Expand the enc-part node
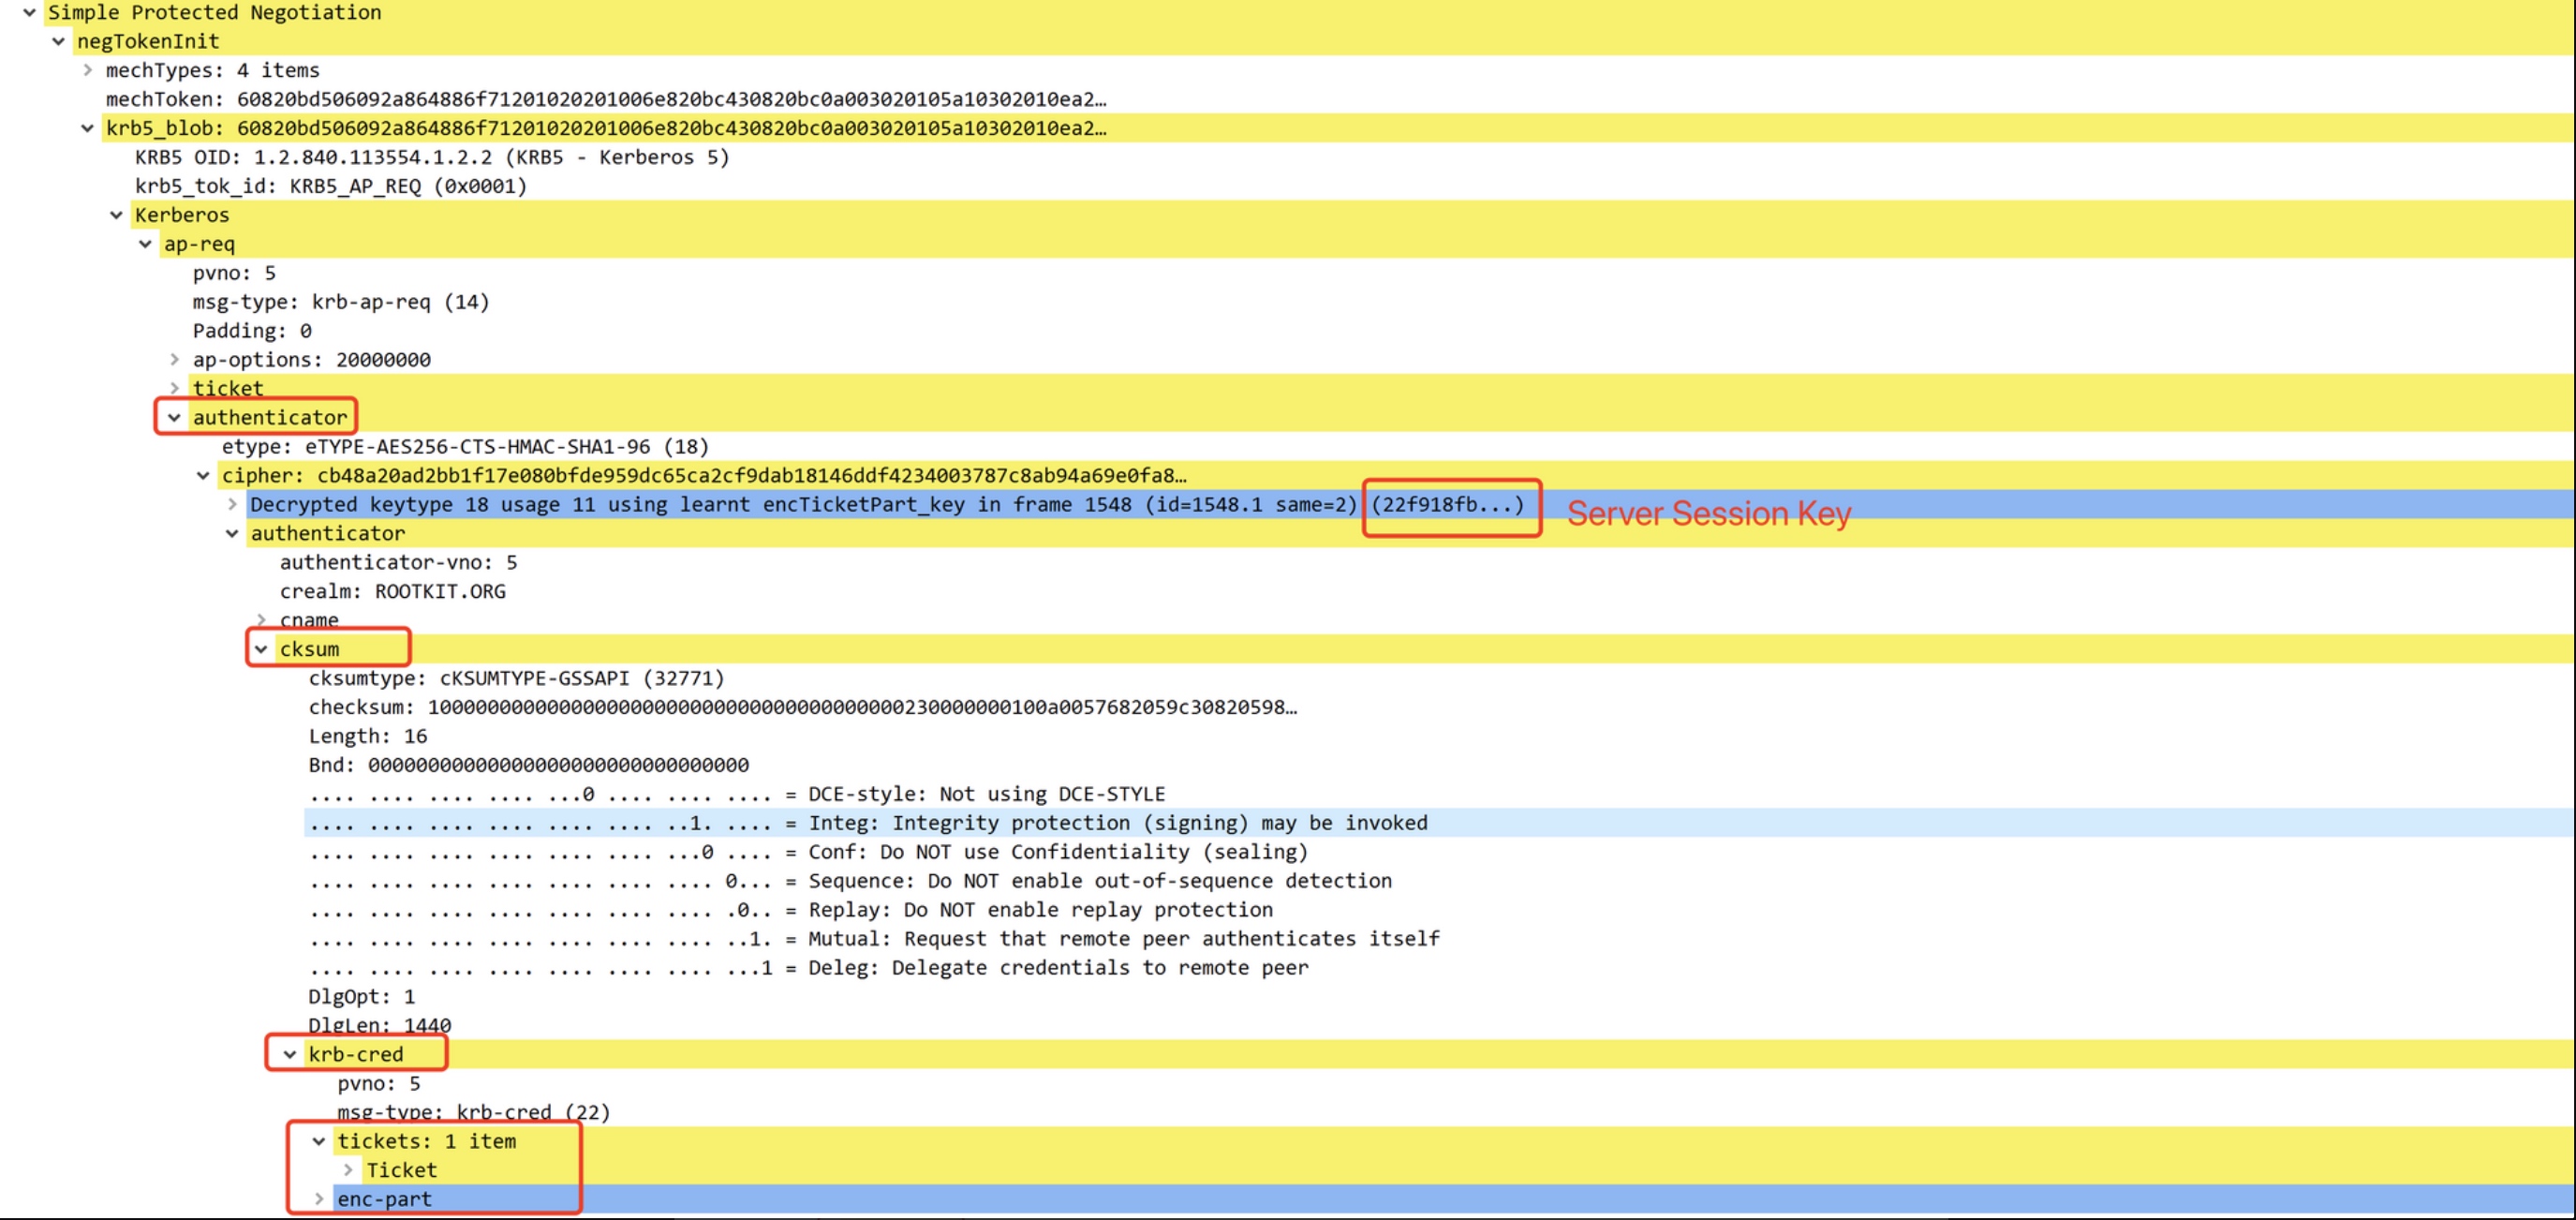 [x=320, y=1200]
